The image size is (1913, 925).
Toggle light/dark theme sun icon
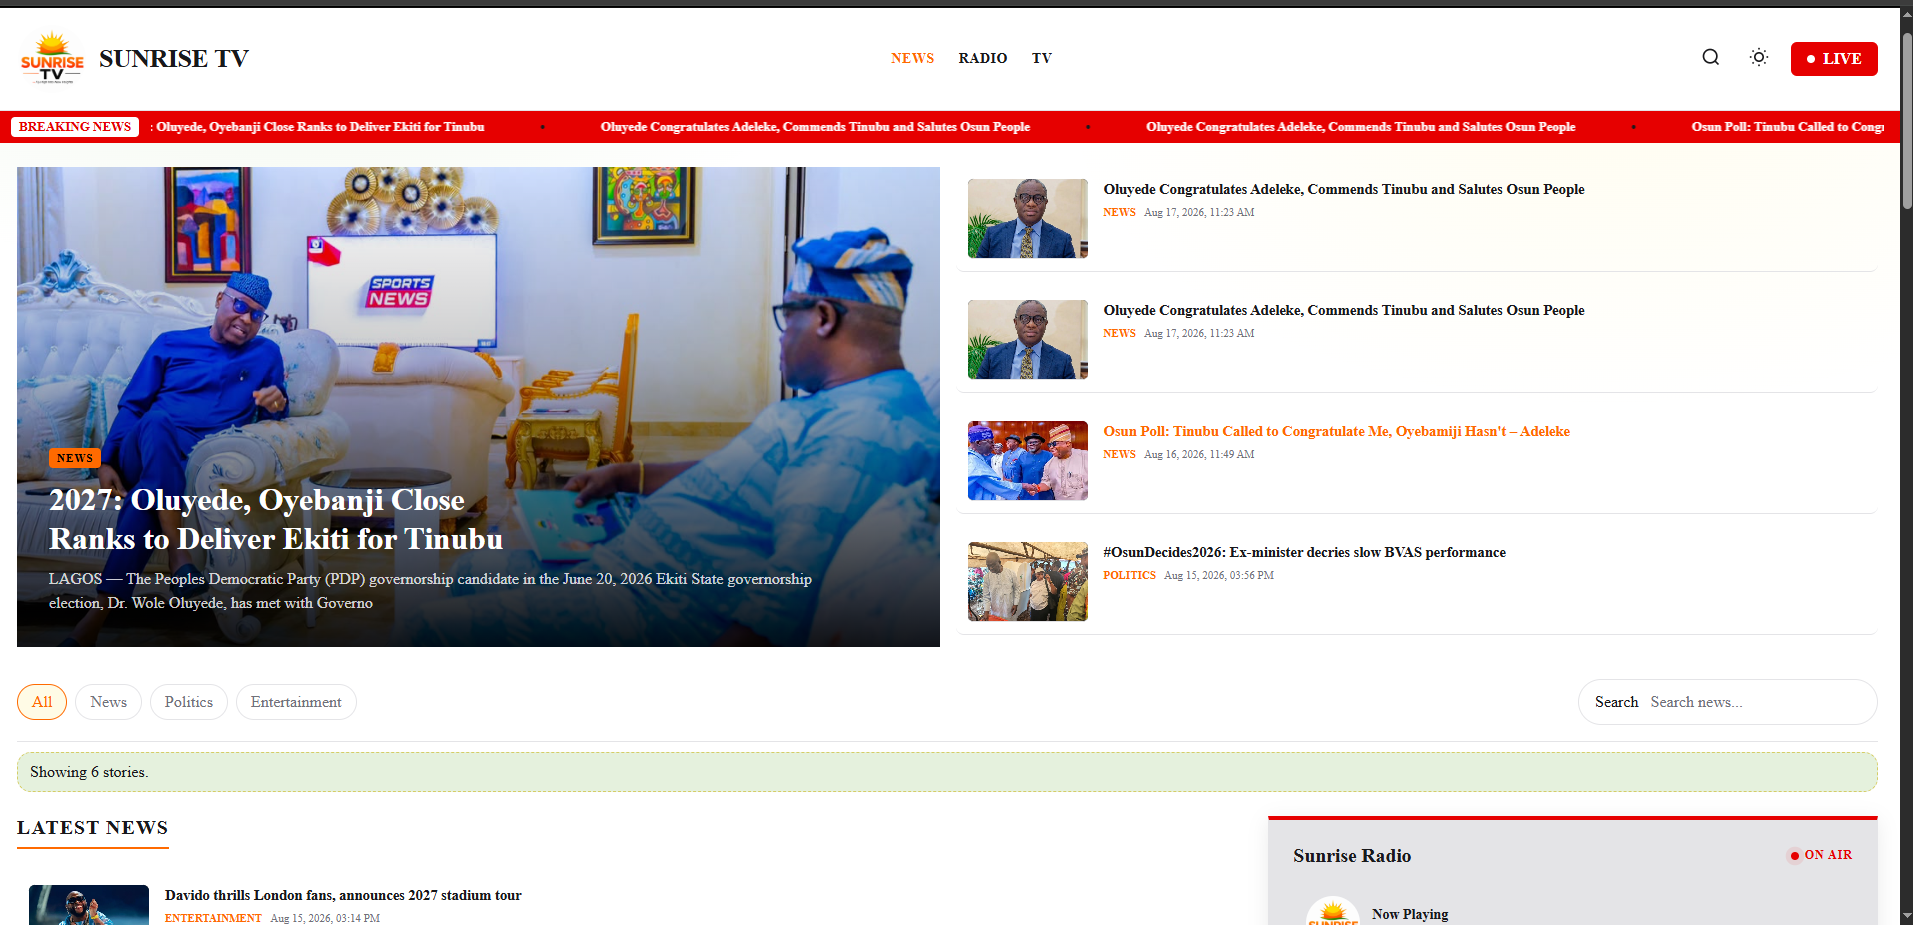coord(1758,57)
